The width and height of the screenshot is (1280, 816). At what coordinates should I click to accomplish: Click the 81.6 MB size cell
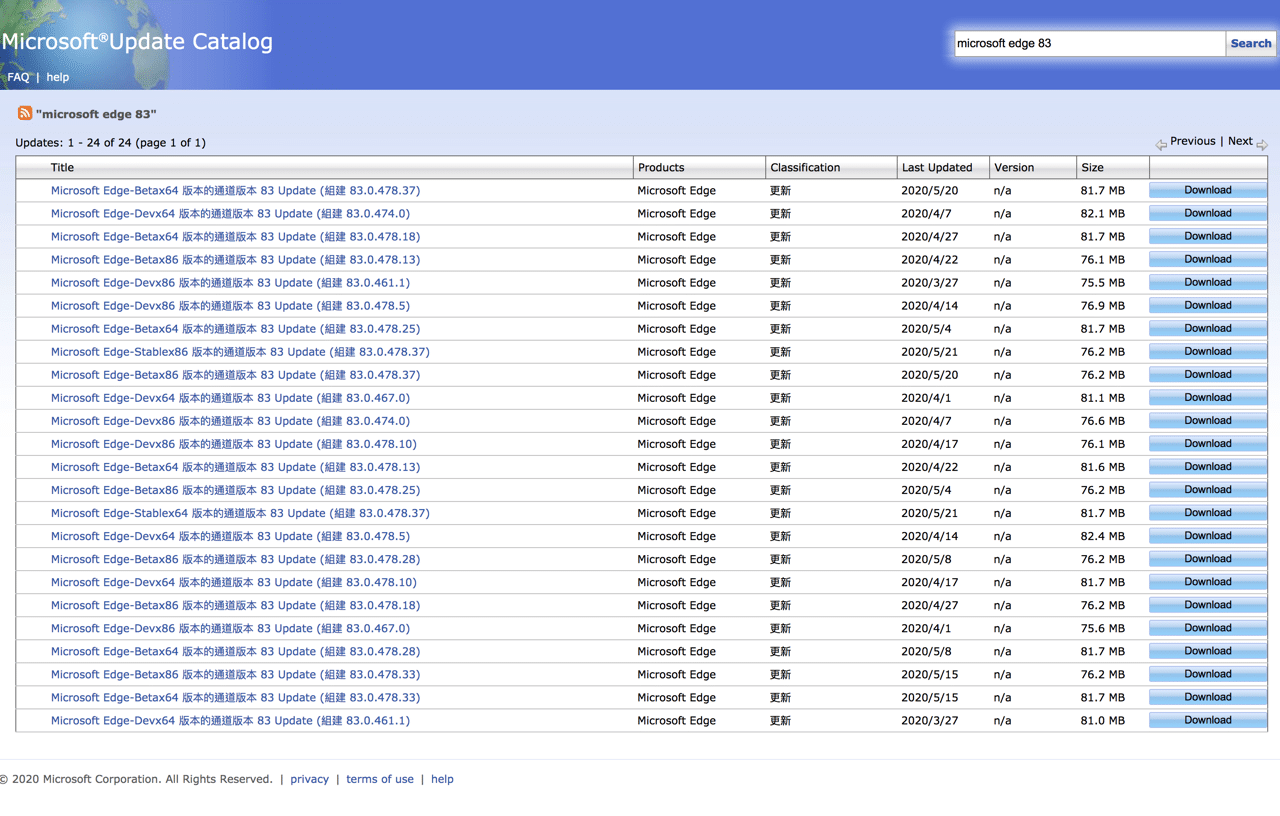pyautogui.click(x=1102, y=466)
